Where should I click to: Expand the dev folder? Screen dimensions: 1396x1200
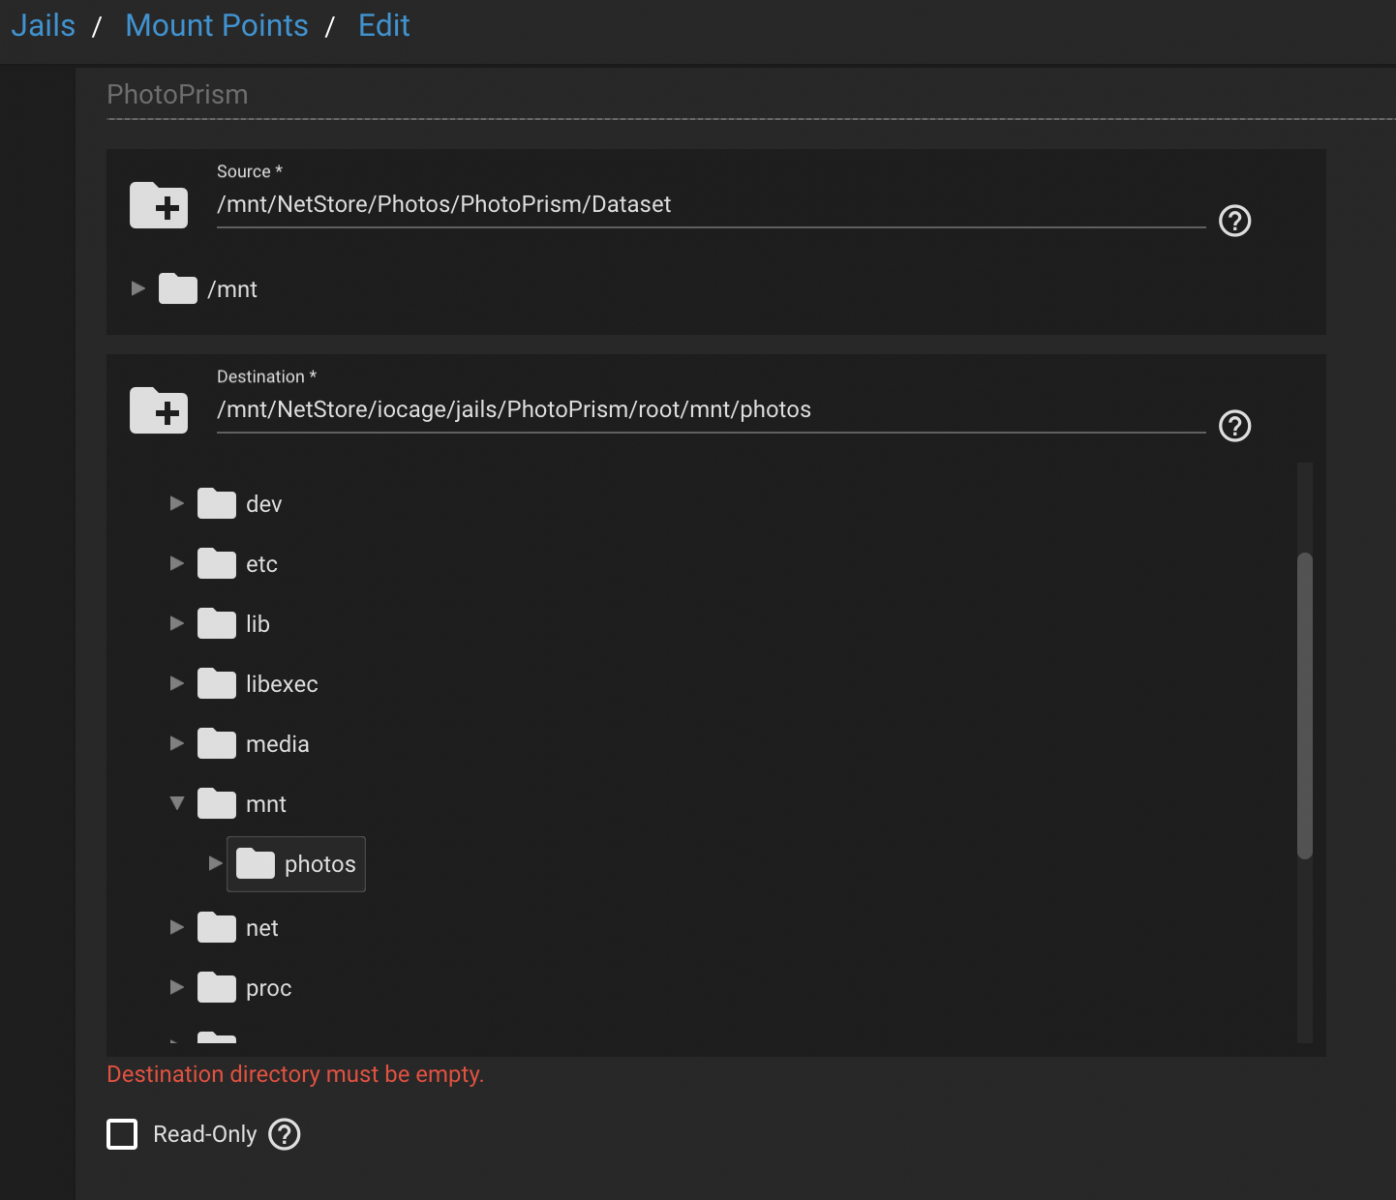177,503
